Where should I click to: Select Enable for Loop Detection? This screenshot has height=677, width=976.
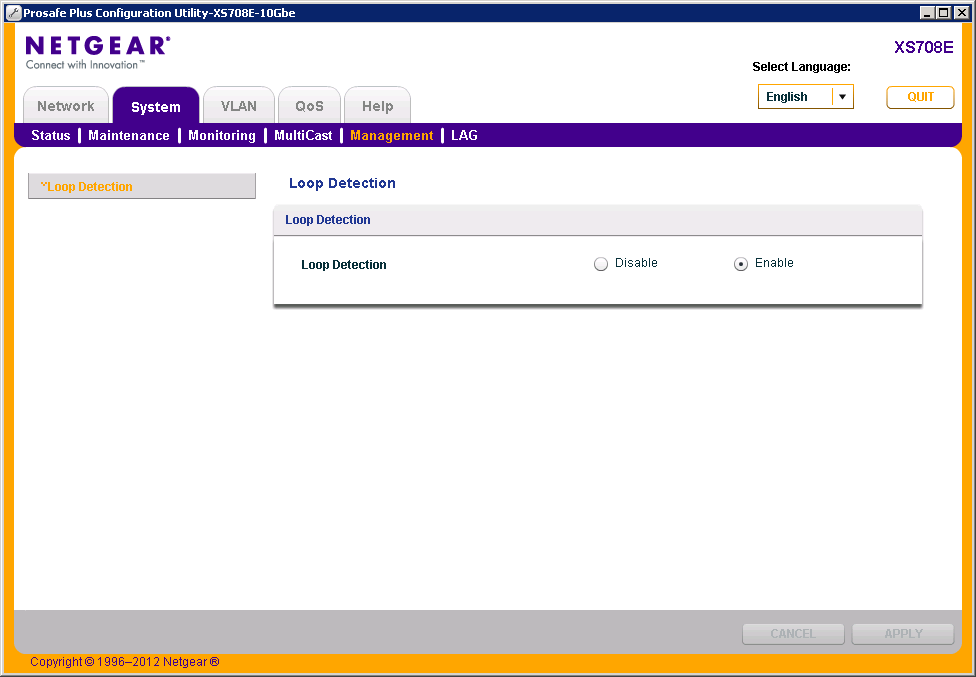(x=741, y=264)
